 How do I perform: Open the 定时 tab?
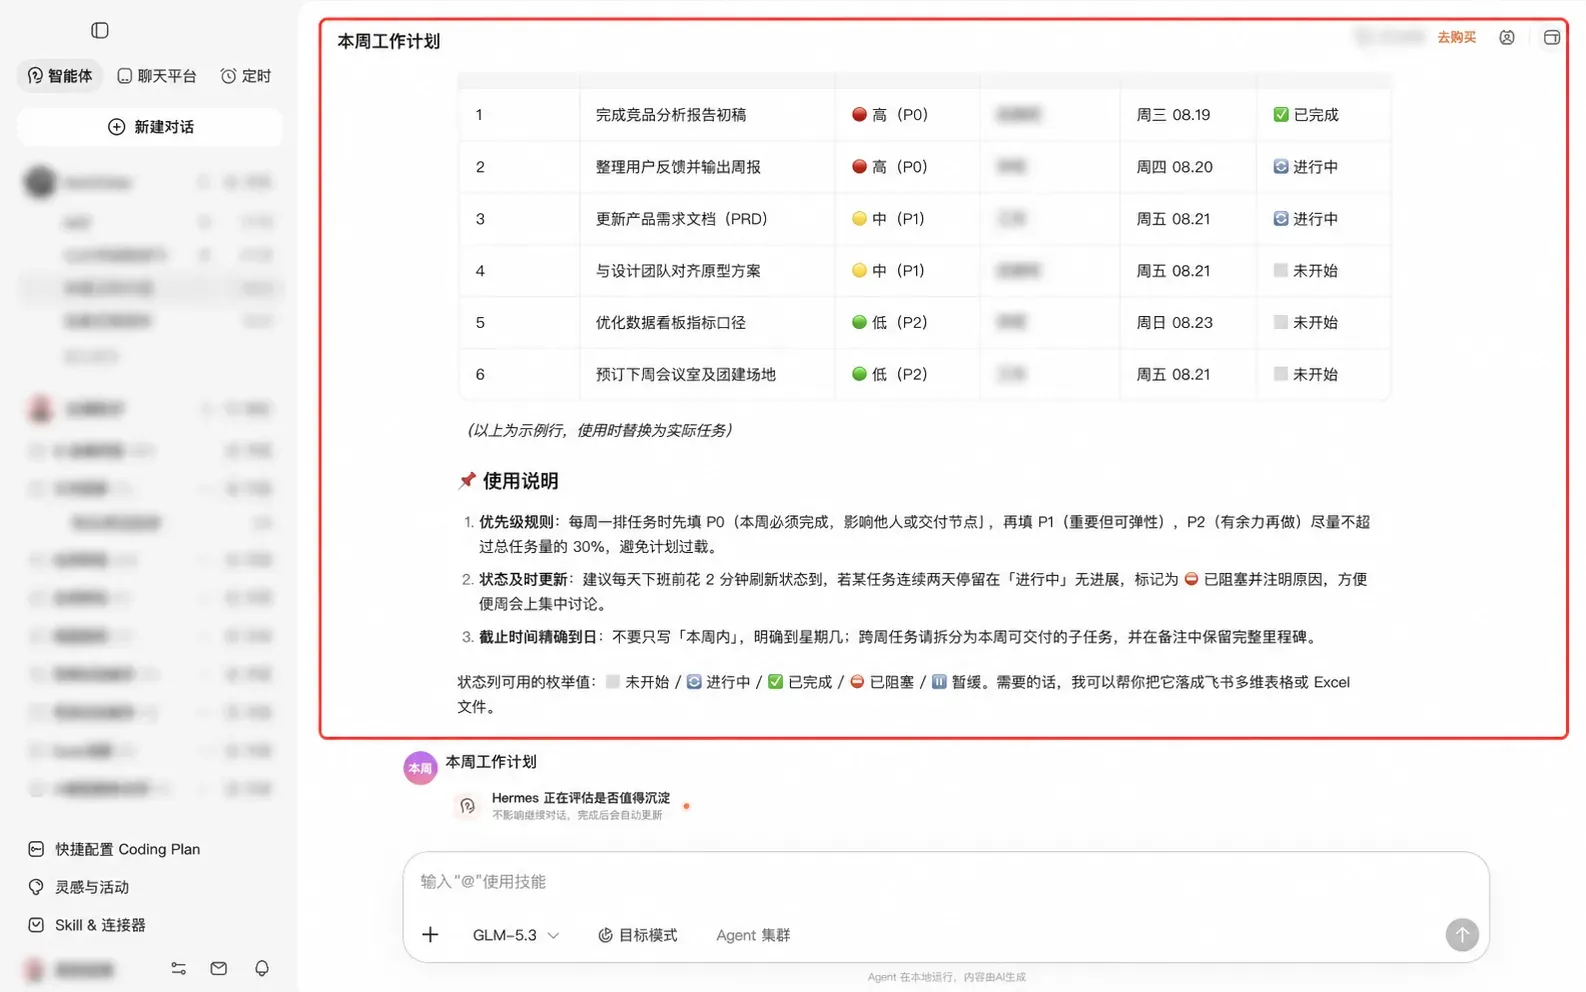coord(246,76)
